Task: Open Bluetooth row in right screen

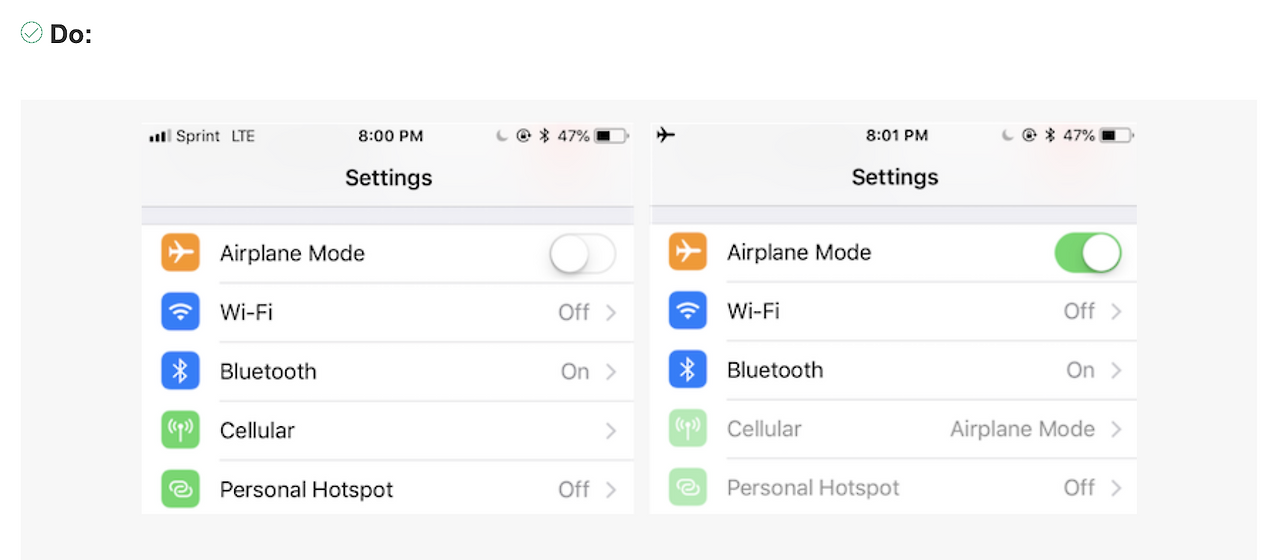Action: click(x=893, y=370)
